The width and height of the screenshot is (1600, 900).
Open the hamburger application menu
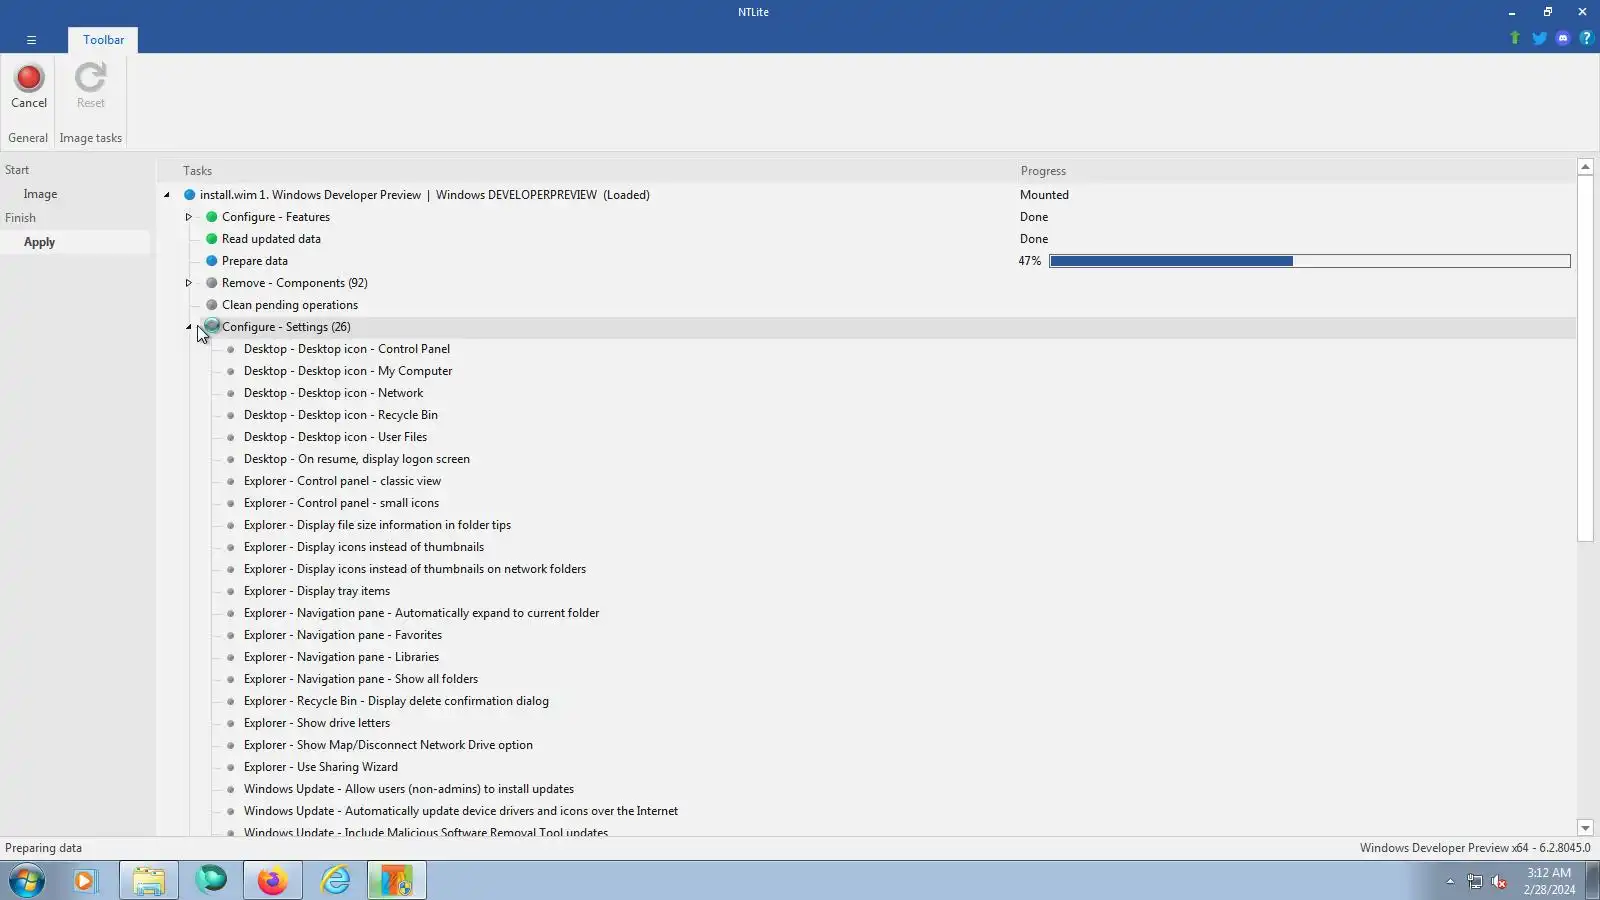pyautogui.click(x=31, y=40)
